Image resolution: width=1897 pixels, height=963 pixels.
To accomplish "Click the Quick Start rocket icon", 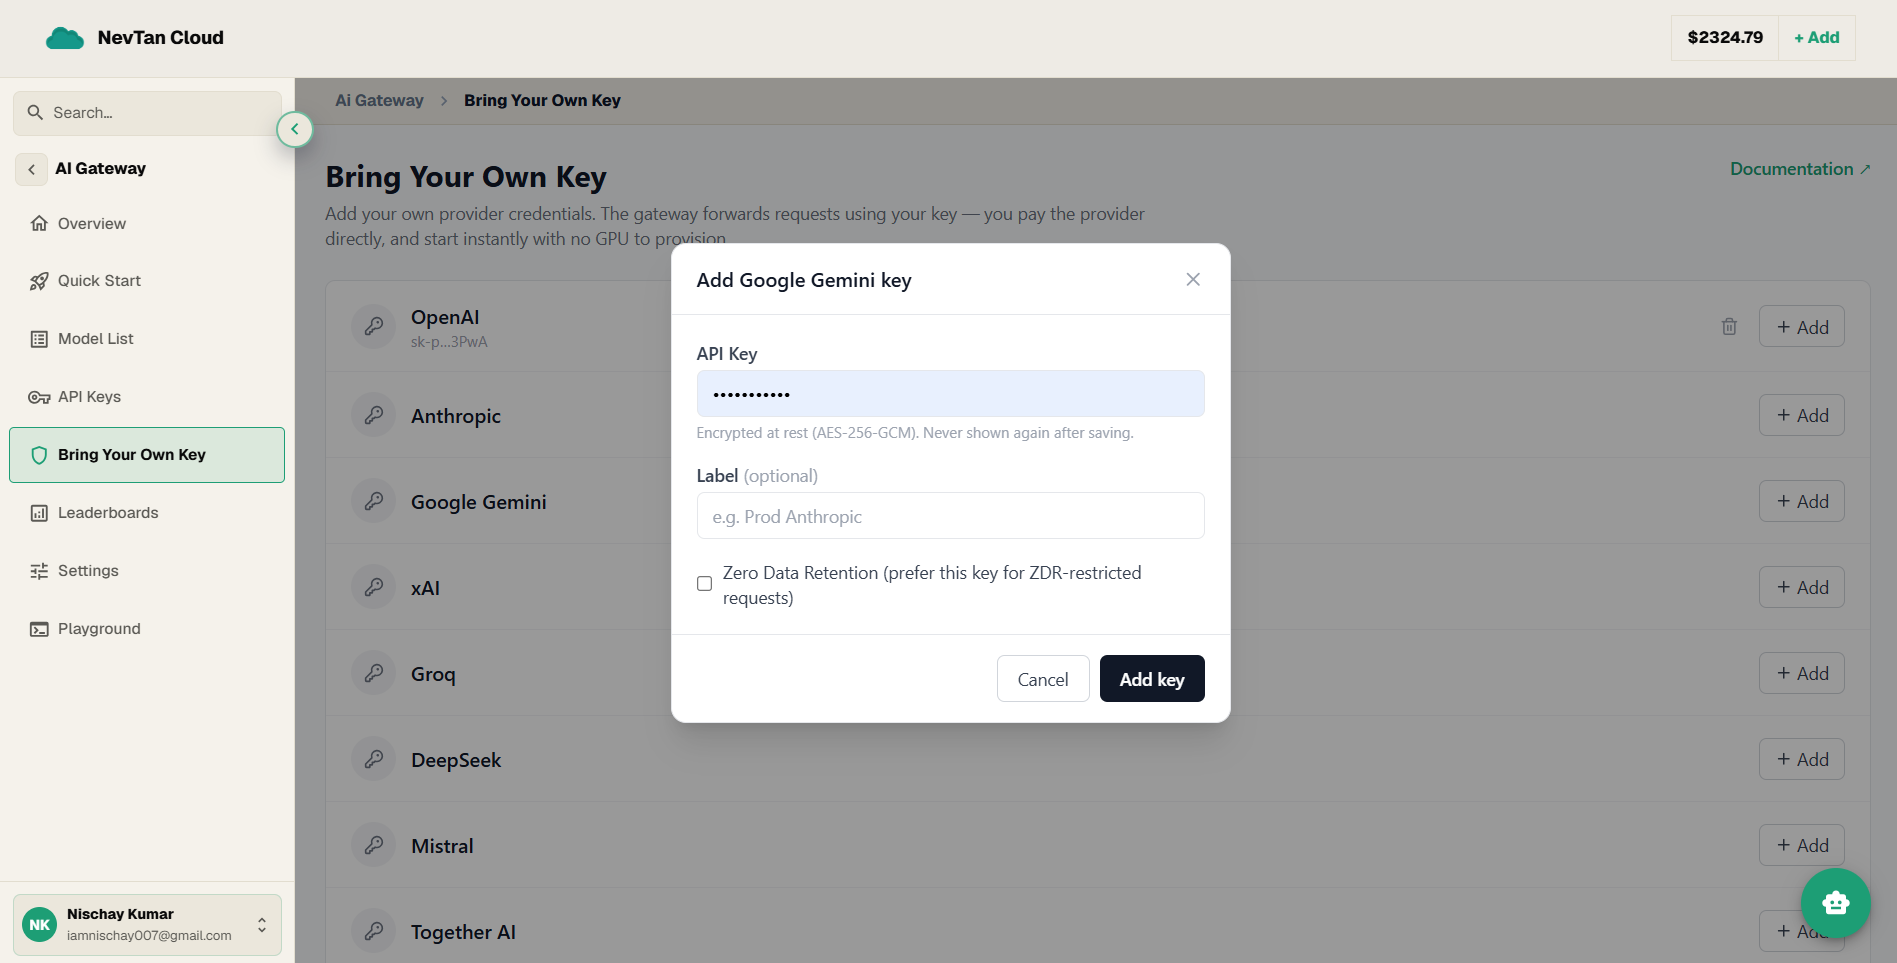I will pos(39,281).
